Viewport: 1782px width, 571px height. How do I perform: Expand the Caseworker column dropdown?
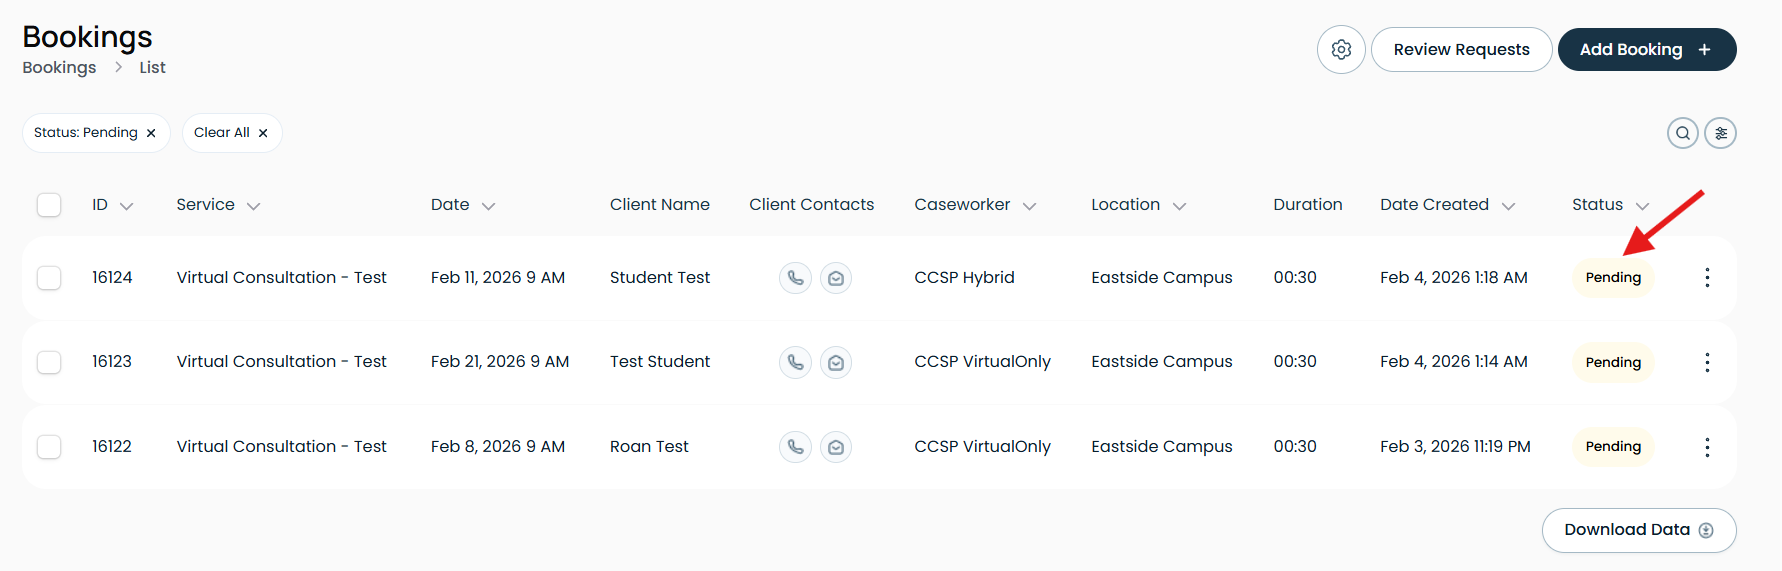point(1030,206)
